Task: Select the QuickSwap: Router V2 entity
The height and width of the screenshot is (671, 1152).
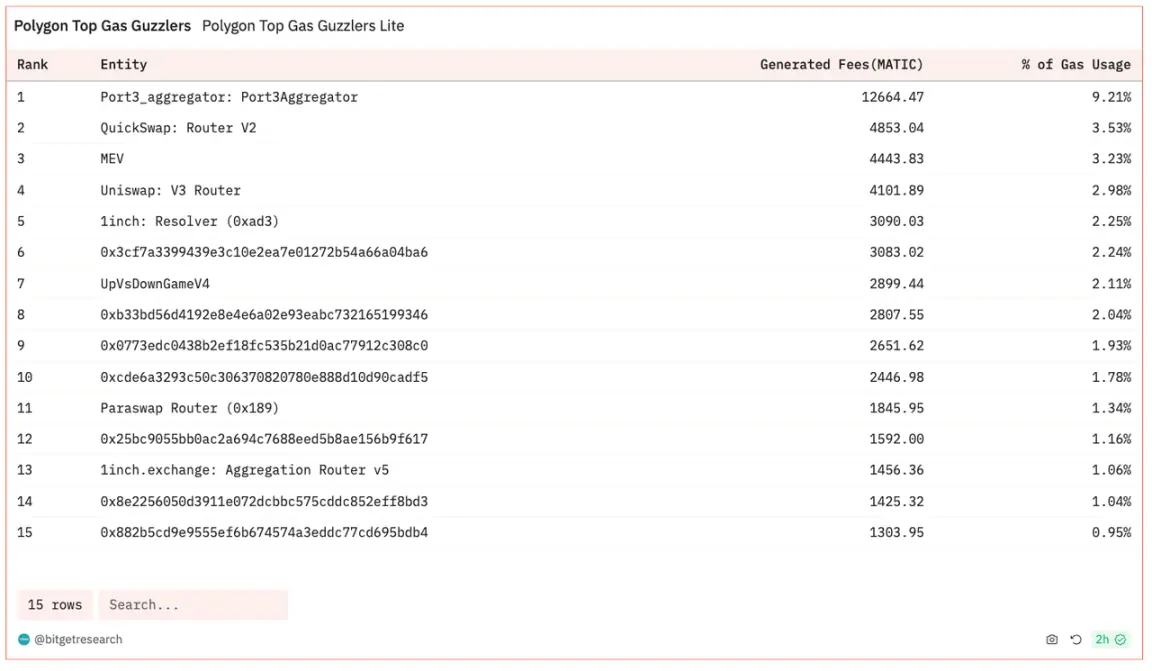Action: tap(178, 128)
